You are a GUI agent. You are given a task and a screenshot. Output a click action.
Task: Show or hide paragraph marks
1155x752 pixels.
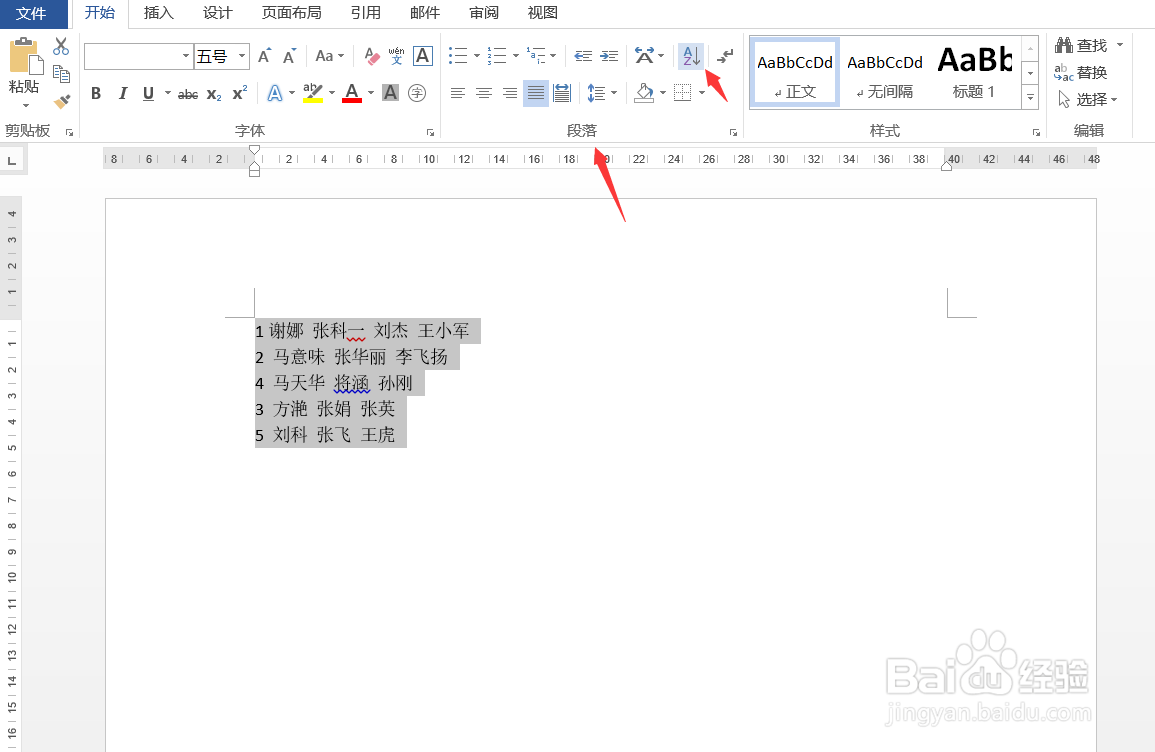[x=726, y=56]
